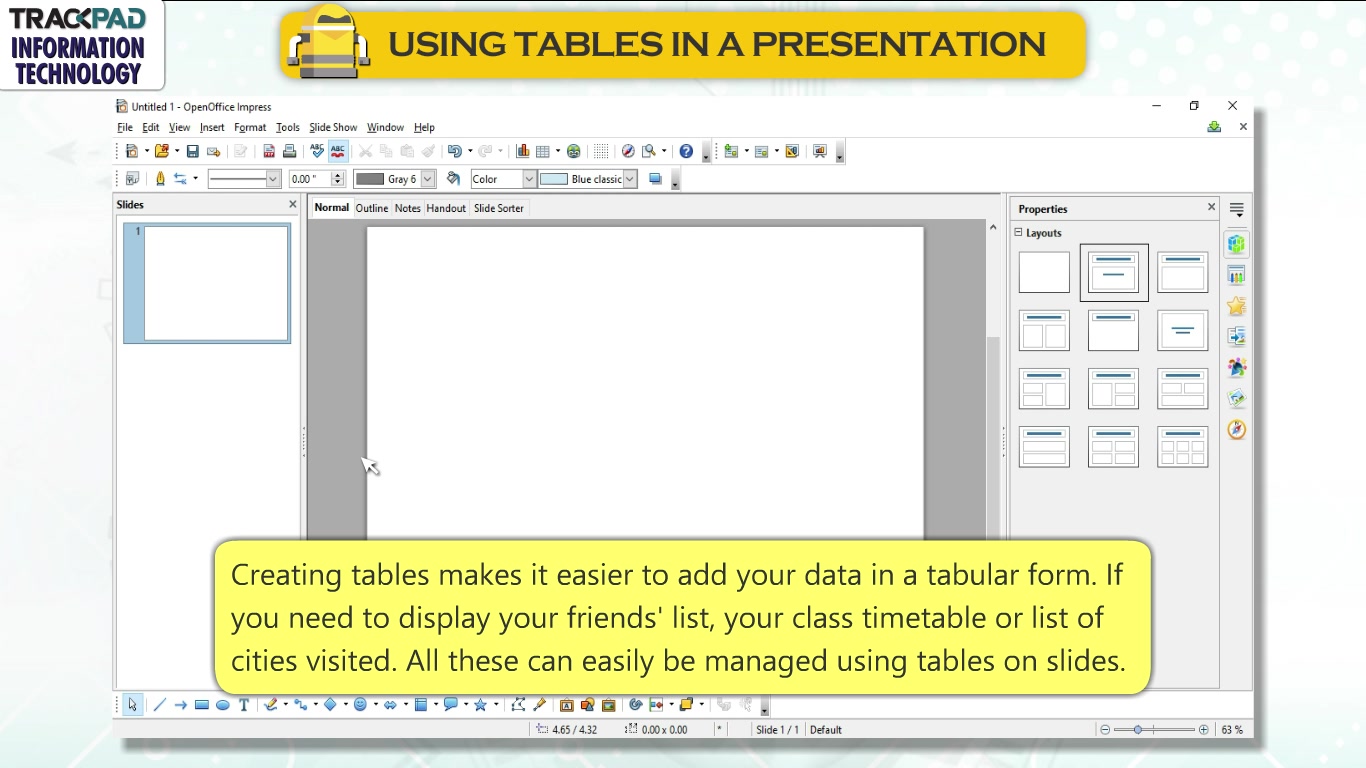Open Custom Animation star sidebar icon

(1237, 306)
